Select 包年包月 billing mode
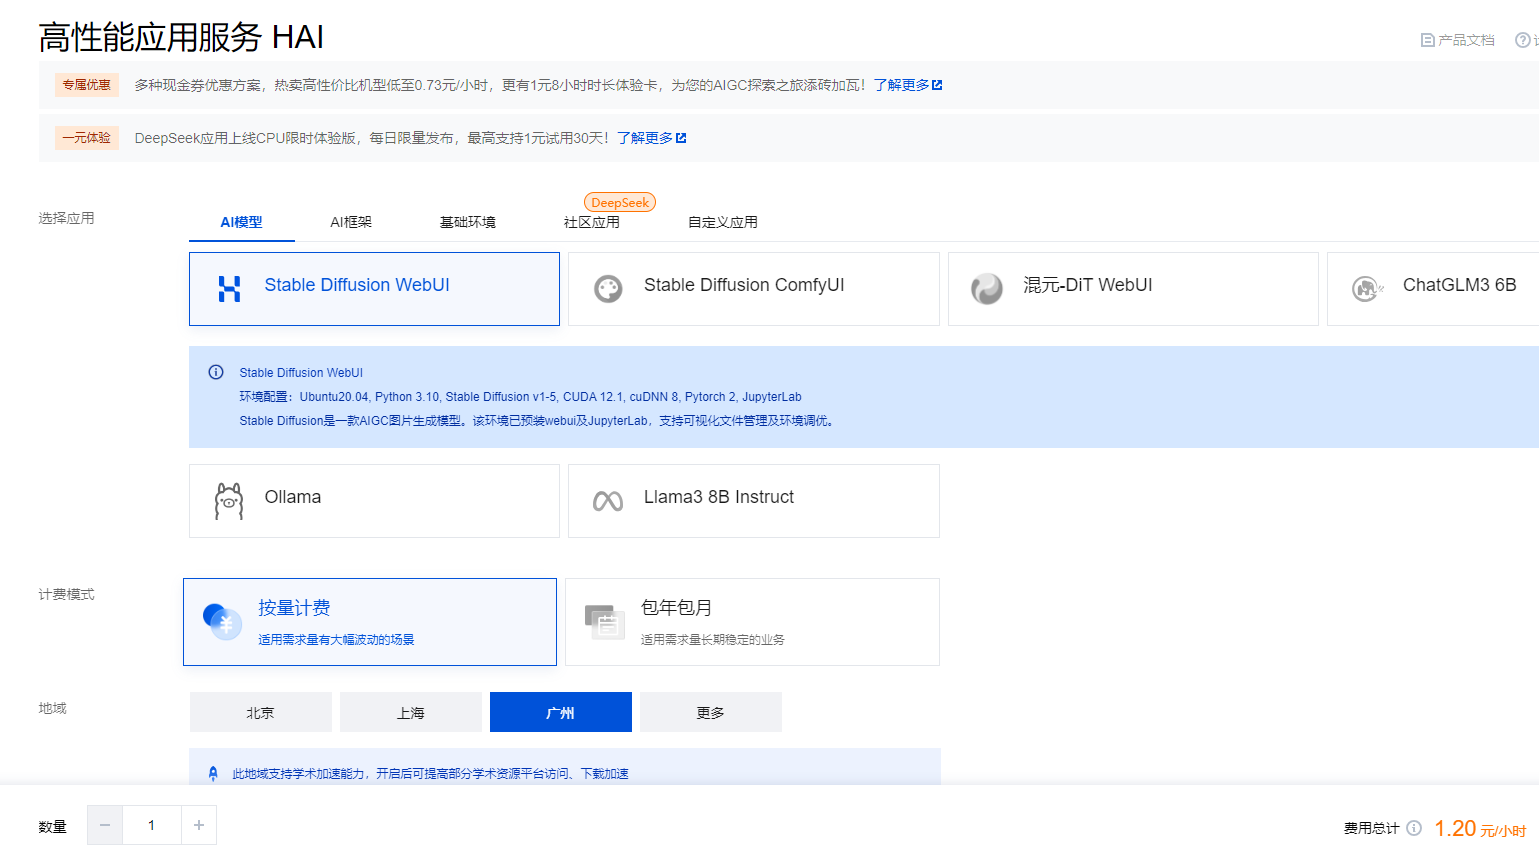Image resolution: width=1539 pixels, height=847 pixels. pyautogui.click(x=752, y=622)
